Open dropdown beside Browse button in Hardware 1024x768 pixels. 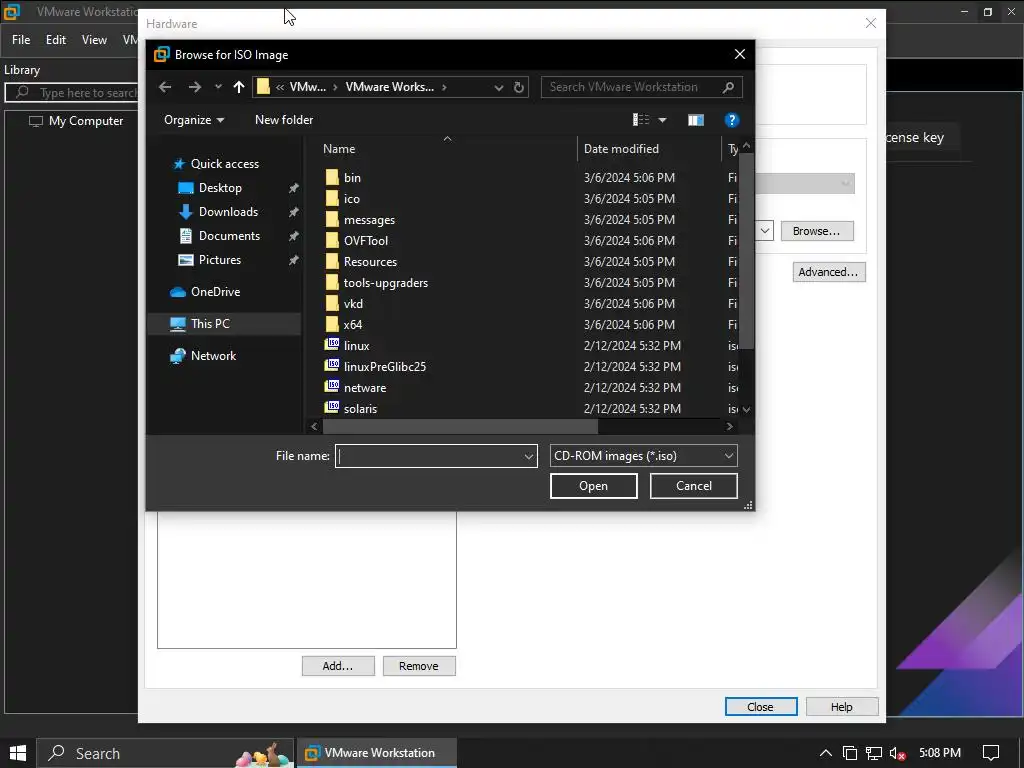[x=765, y=231]
